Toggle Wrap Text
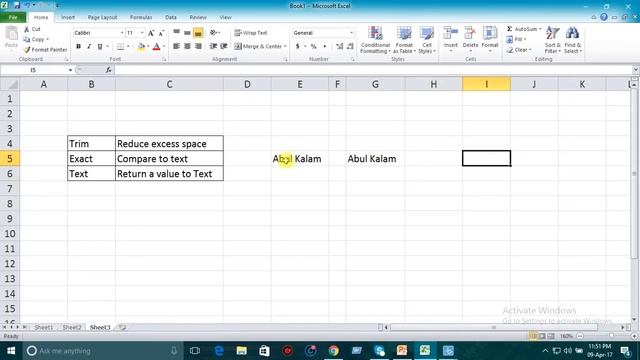Viewport: 640px width, 360px height. coord(251,33)
